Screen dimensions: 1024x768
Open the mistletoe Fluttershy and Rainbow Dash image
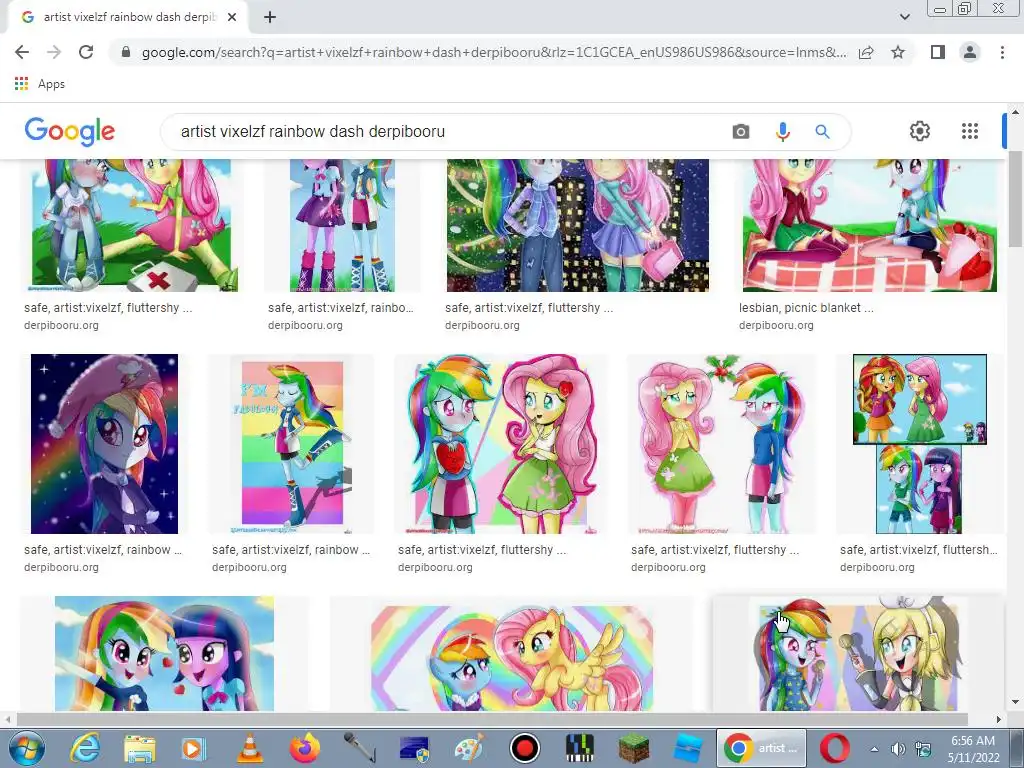(721, 444)
